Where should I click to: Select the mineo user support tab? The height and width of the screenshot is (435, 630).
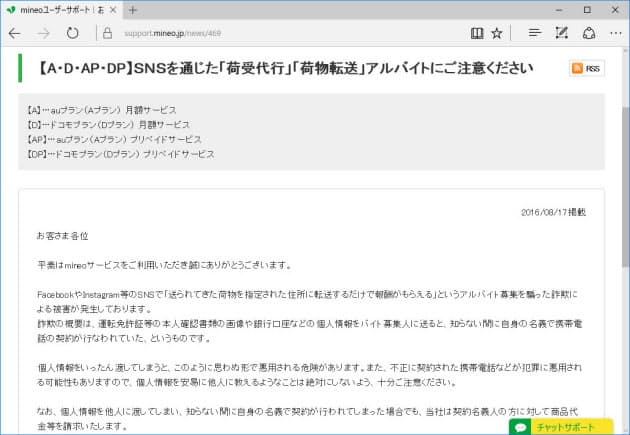coord(61,10)
